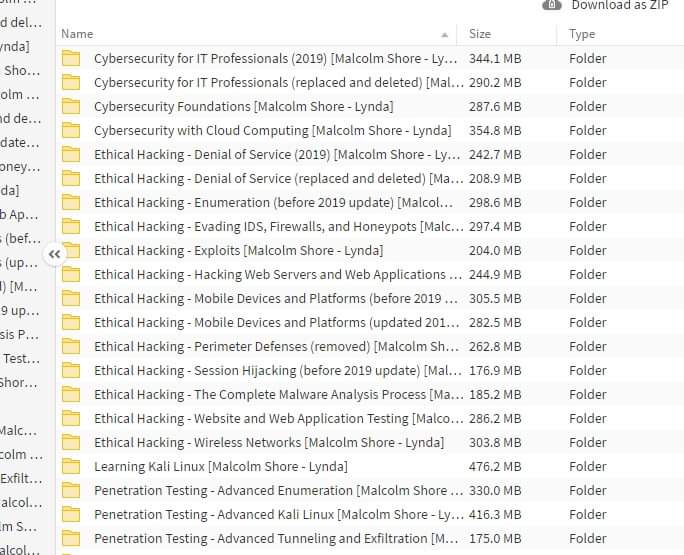Image resolution: width=684 pixels, height=555 pixels.
Task: Click folder icon for Ethical Hacking - Enumeration
Action: coord(71,202)
